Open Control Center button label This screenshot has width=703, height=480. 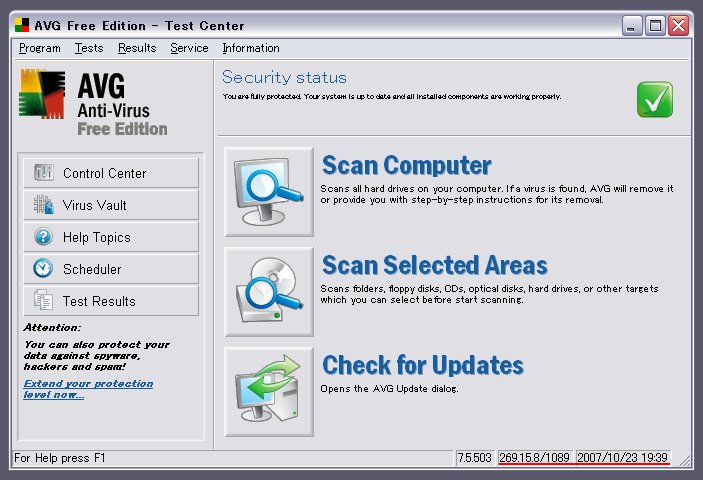(104, 173)
